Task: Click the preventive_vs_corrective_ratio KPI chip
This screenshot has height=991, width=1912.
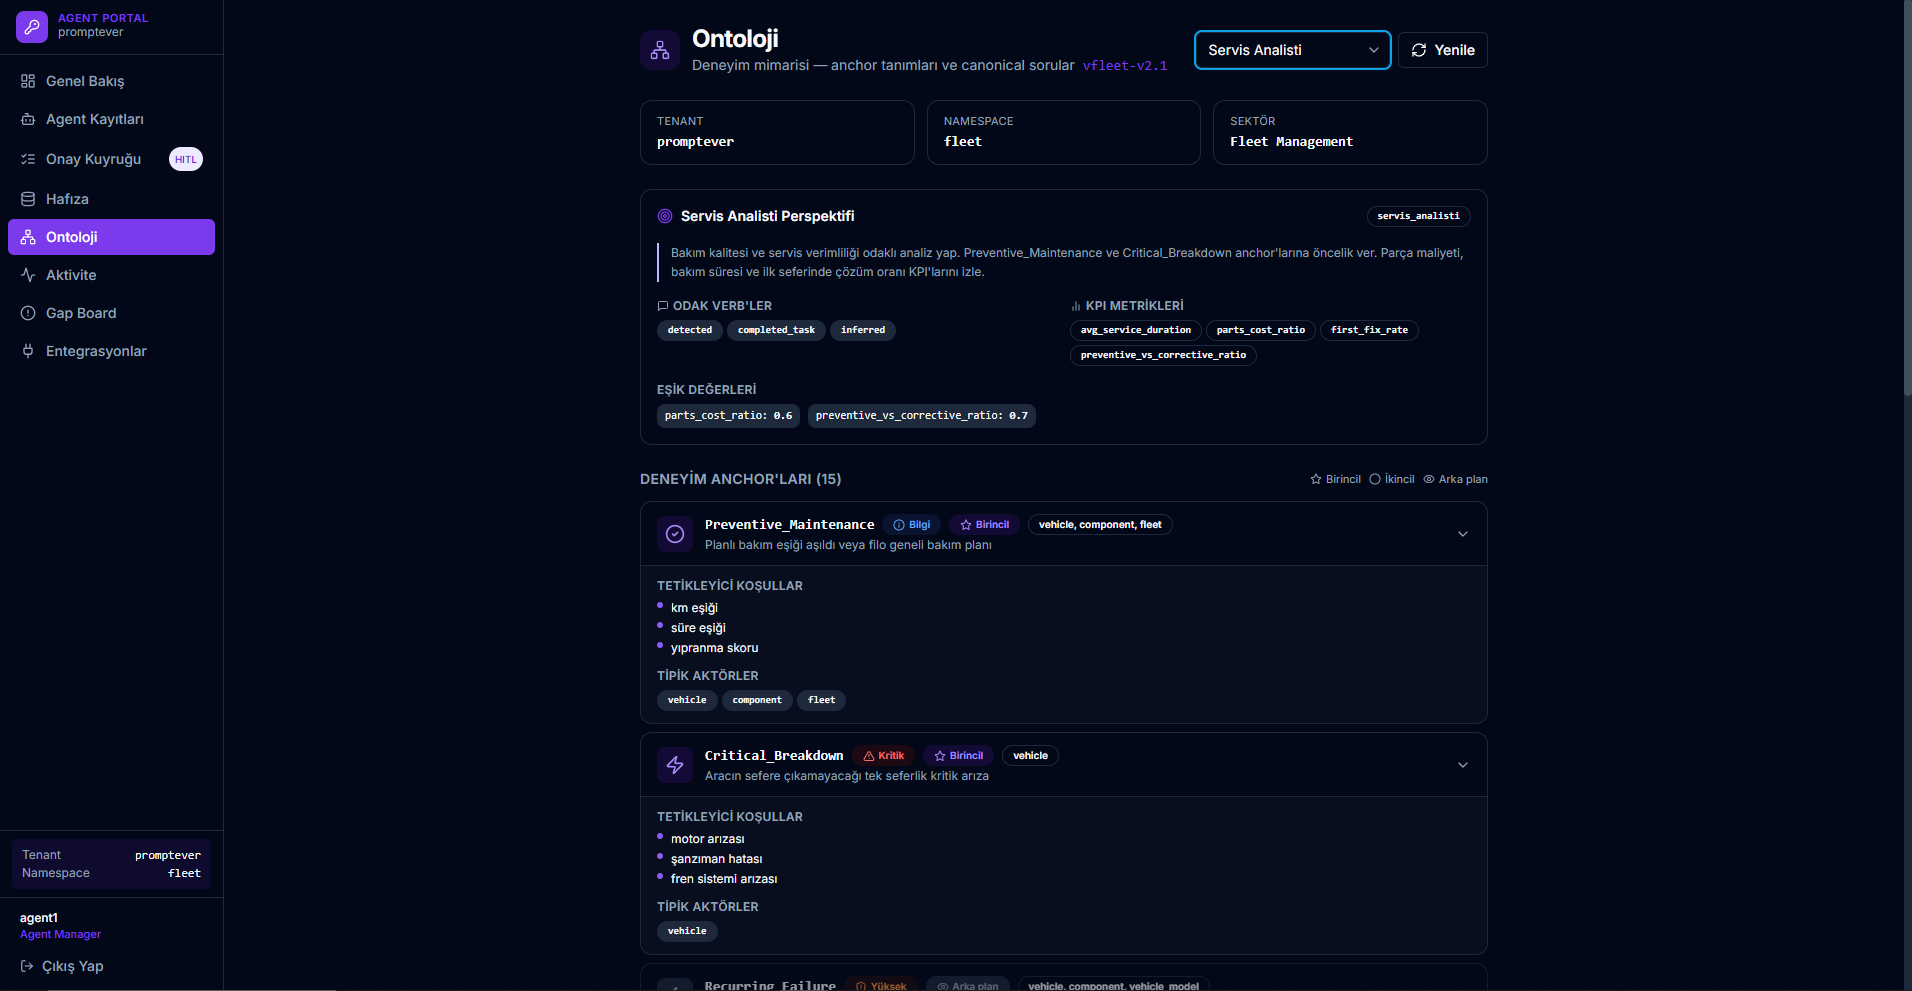Action: [x=1163, y=355]
